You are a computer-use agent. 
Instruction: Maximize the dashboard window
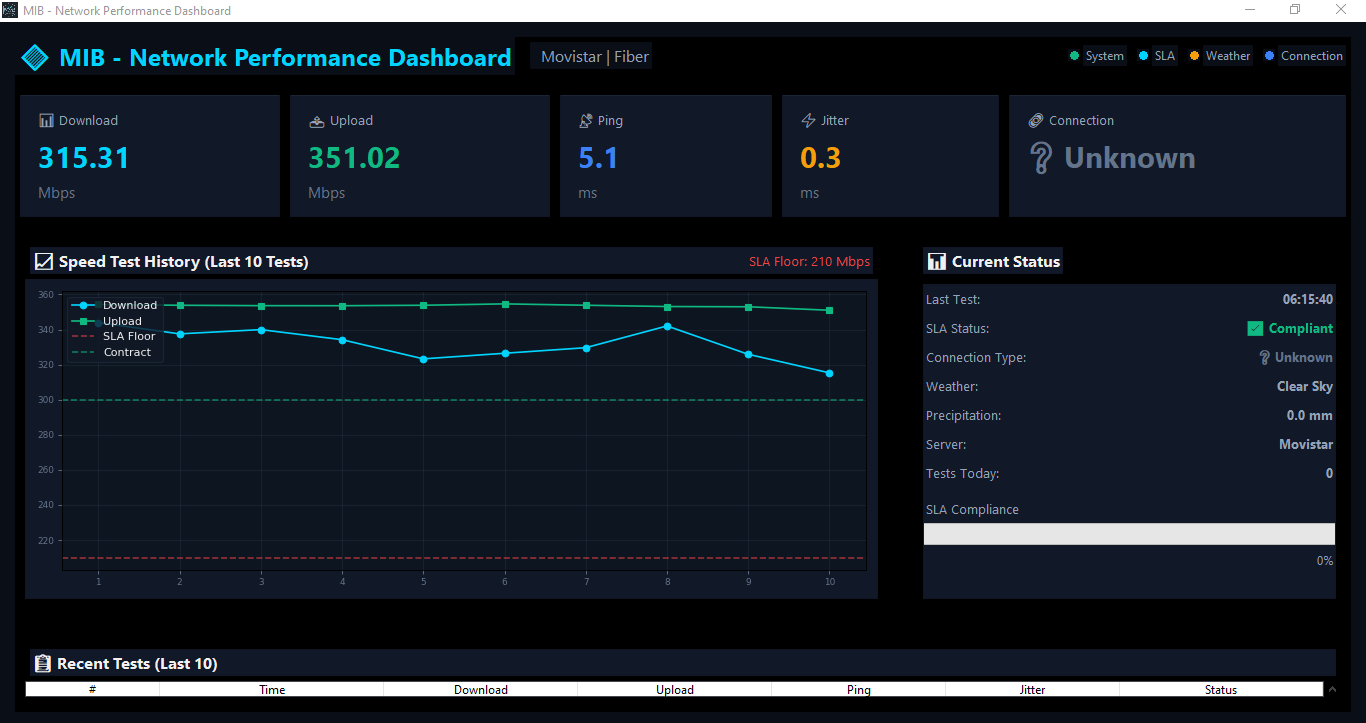pyautogui.click(x=1295, y=10)
